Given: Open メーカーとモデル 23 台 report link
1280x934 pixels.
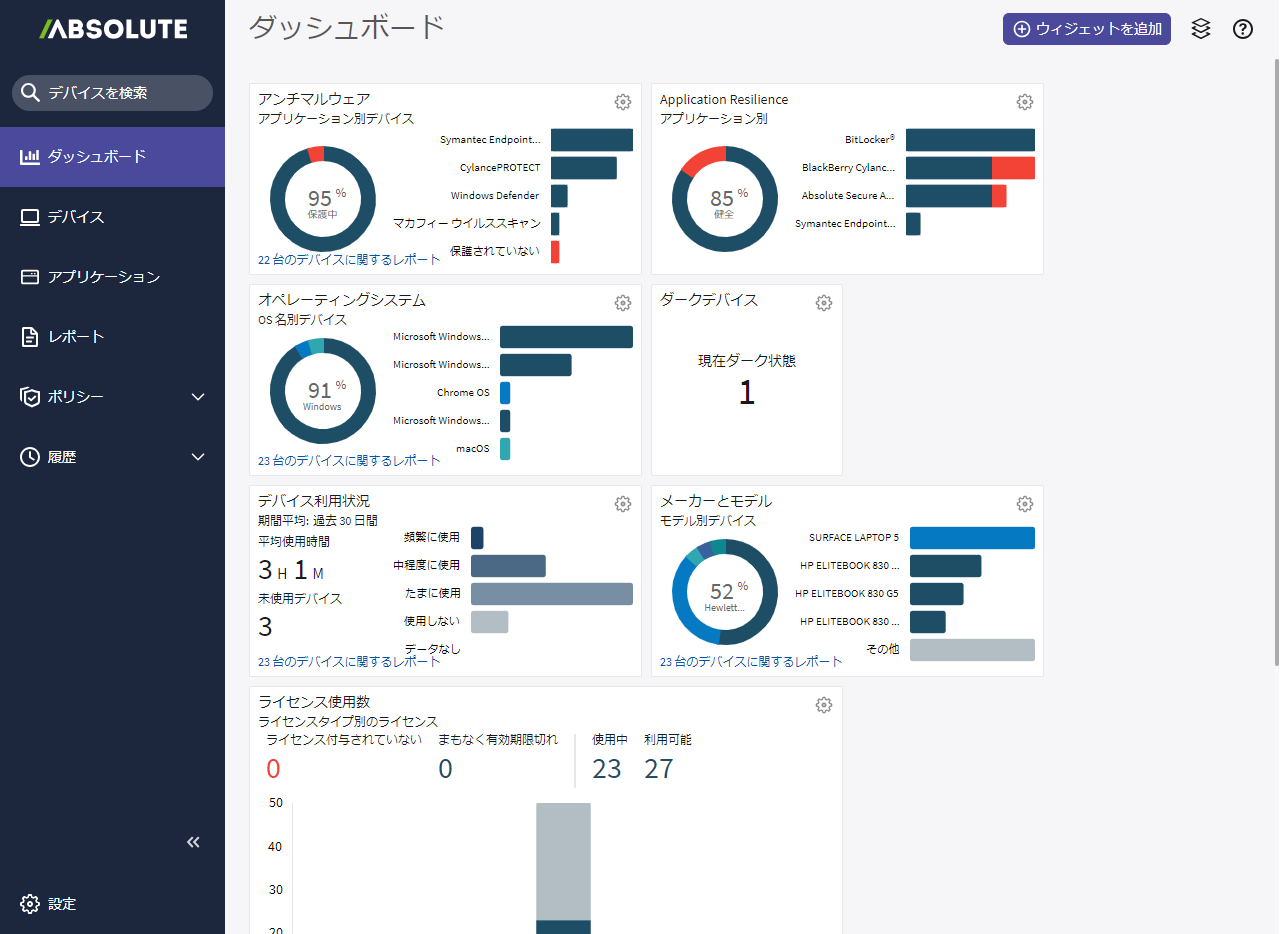Looking at the screenshot, I should pos(751,662).
